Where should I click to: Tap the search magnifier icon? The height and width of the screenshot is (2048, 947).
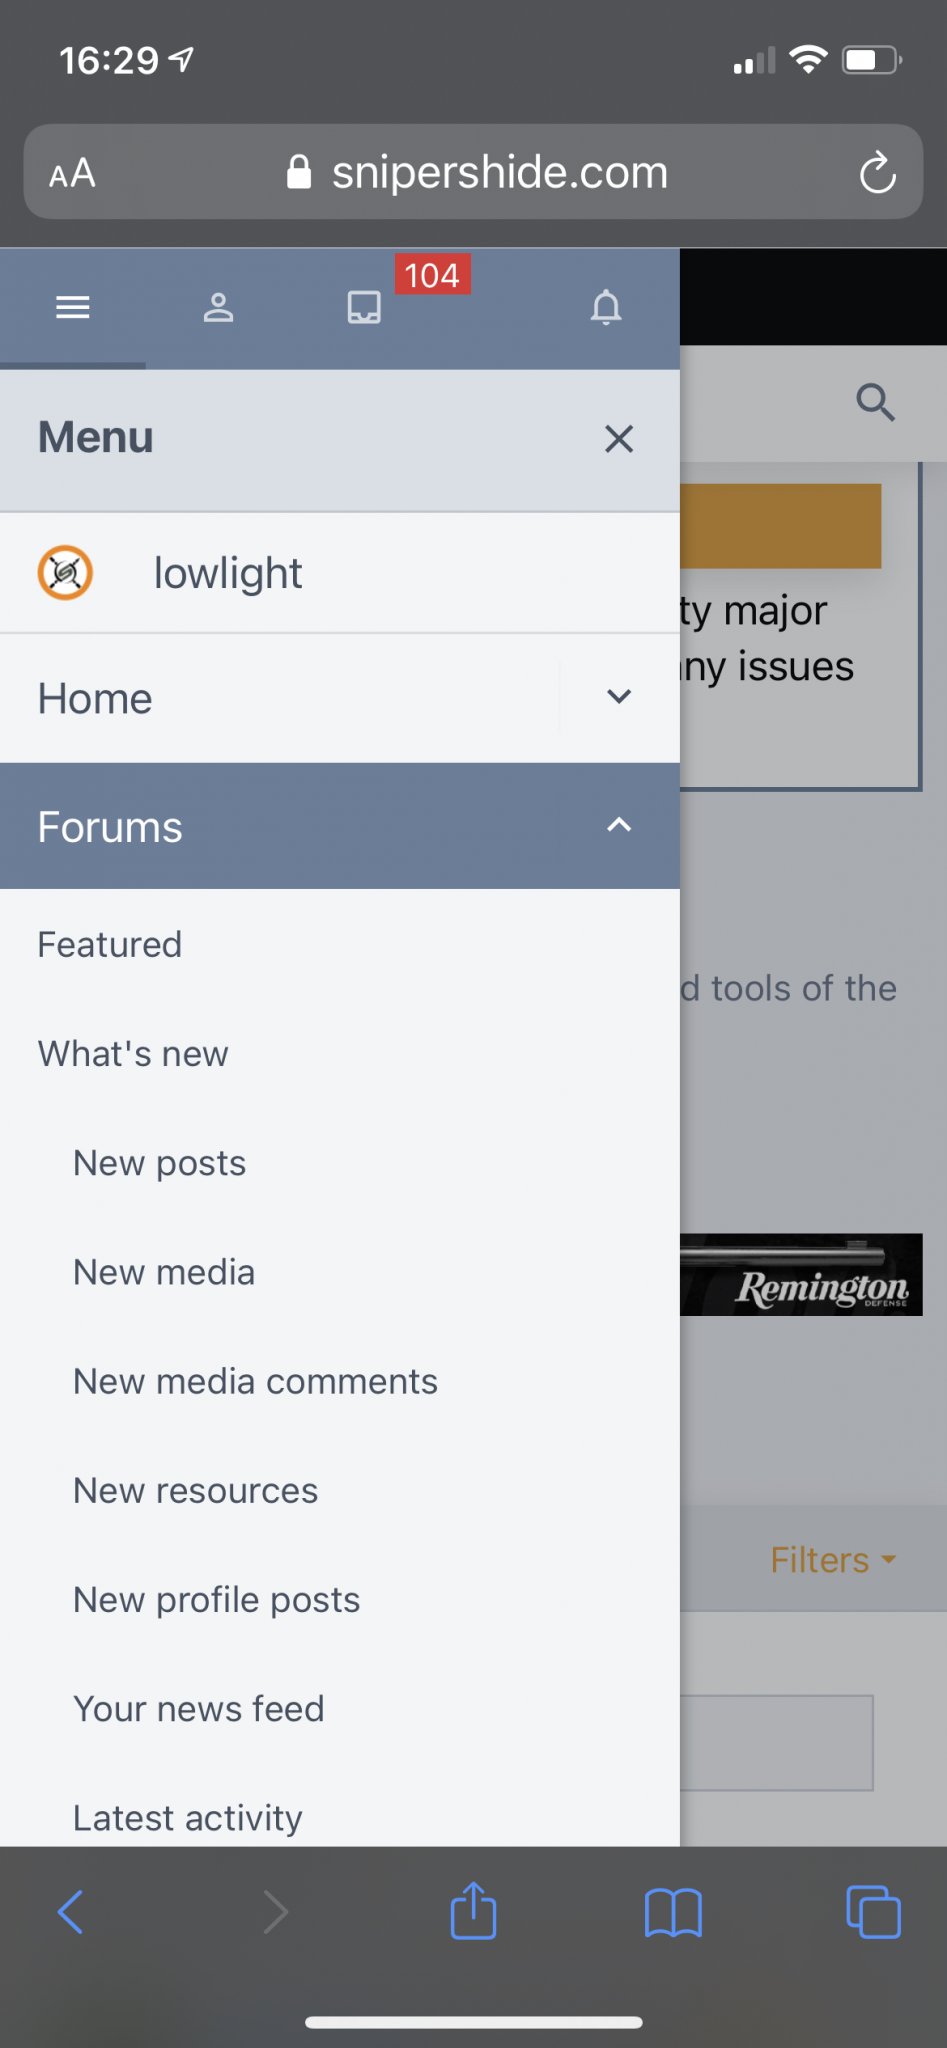875,402
